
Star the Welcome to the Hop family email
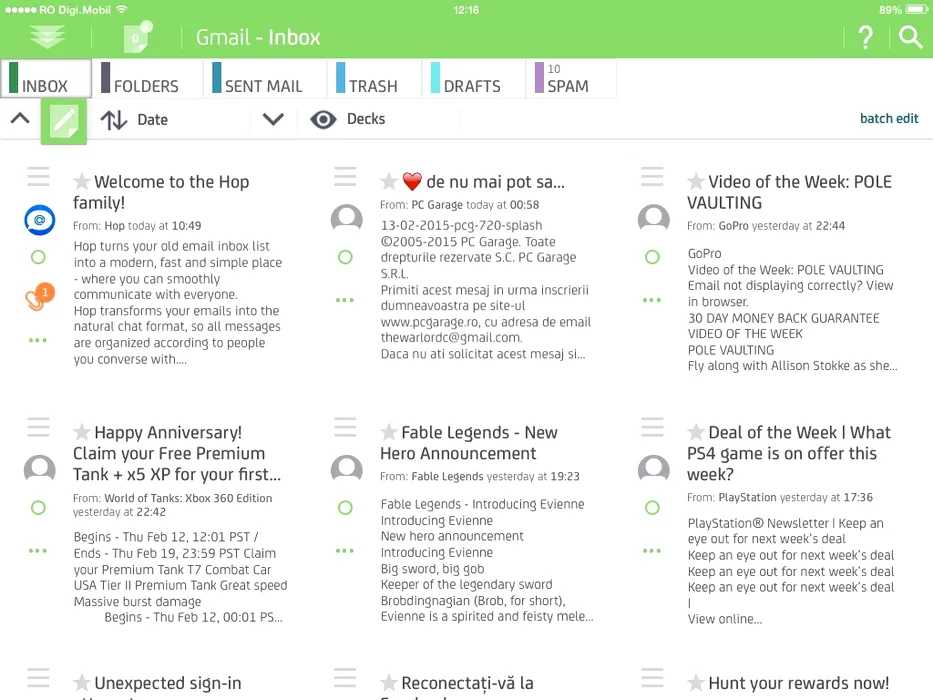pyautogui.click(x=82, y=181)
